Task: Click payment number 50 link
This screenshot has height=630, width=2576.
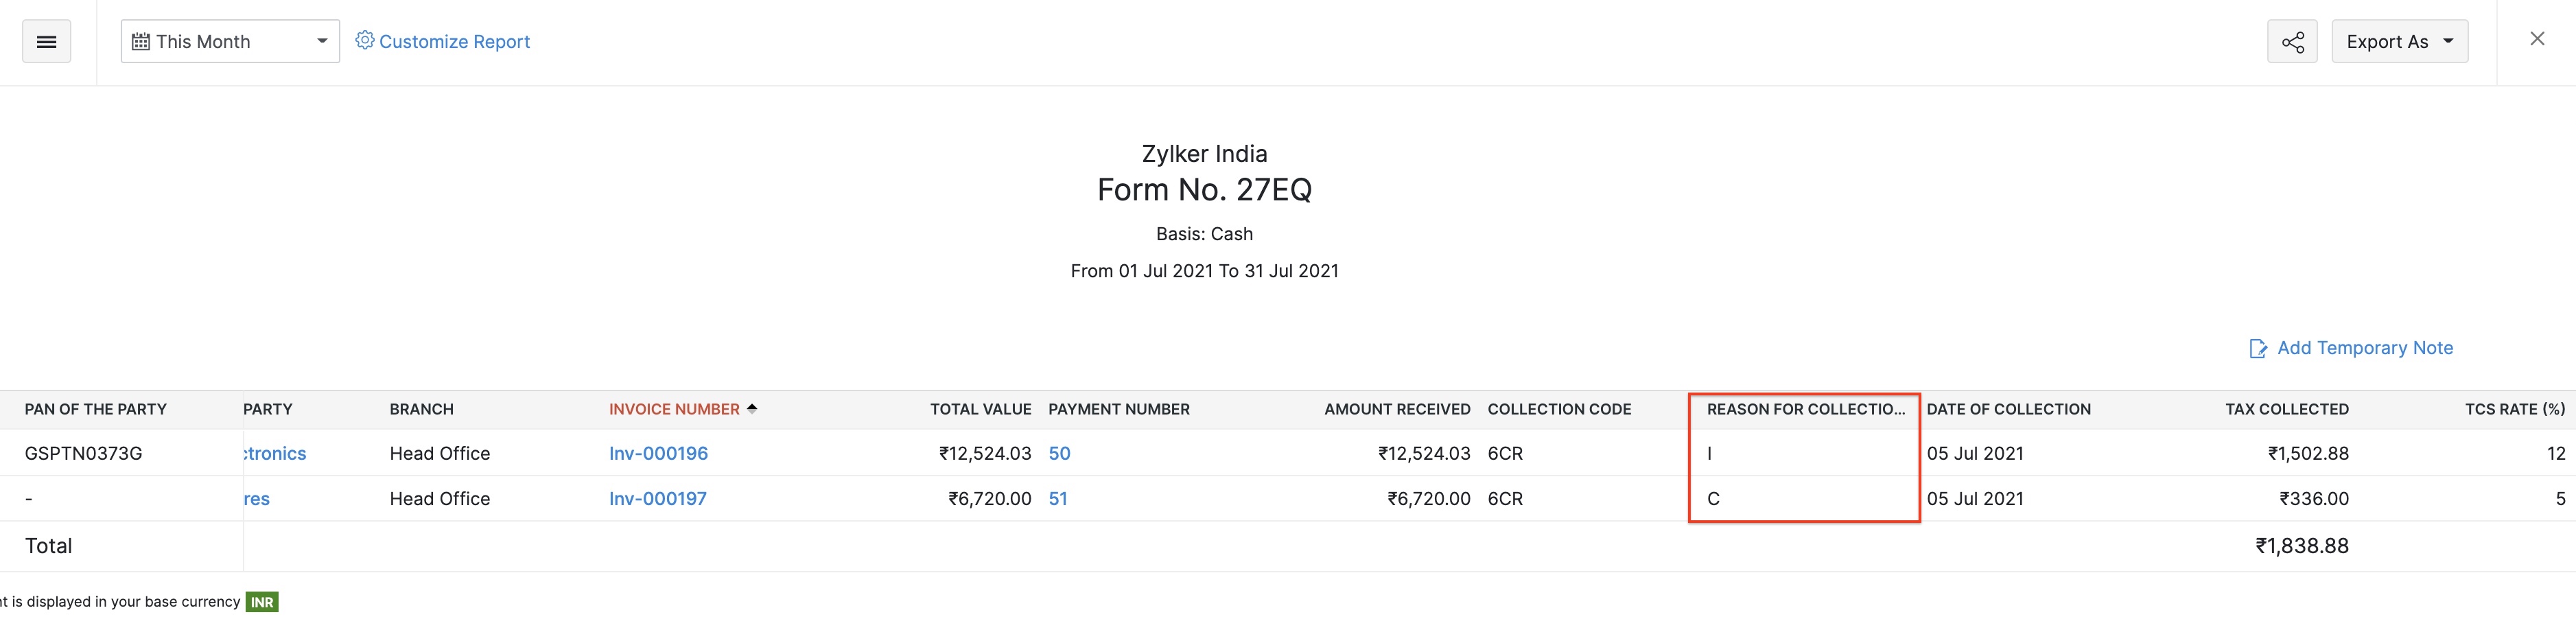Action: (1060, 453)
